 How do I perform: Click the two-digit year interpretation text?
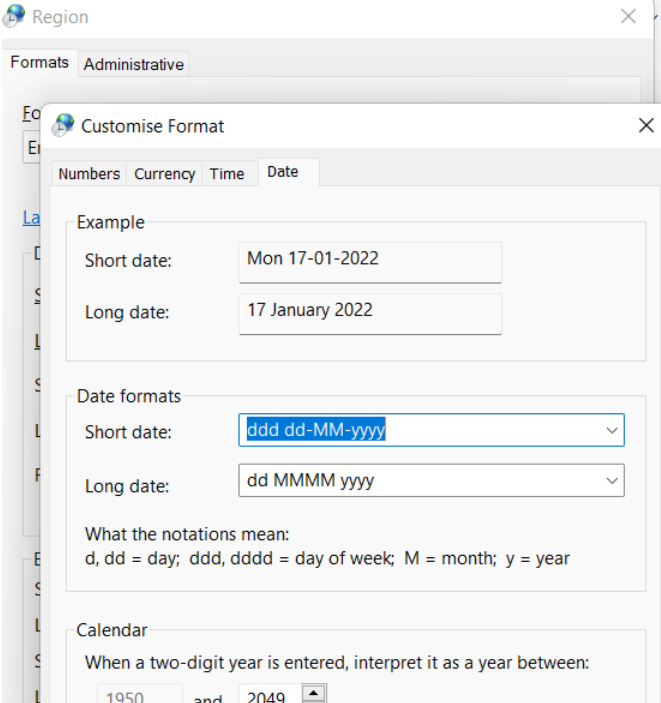coord(337,662)
